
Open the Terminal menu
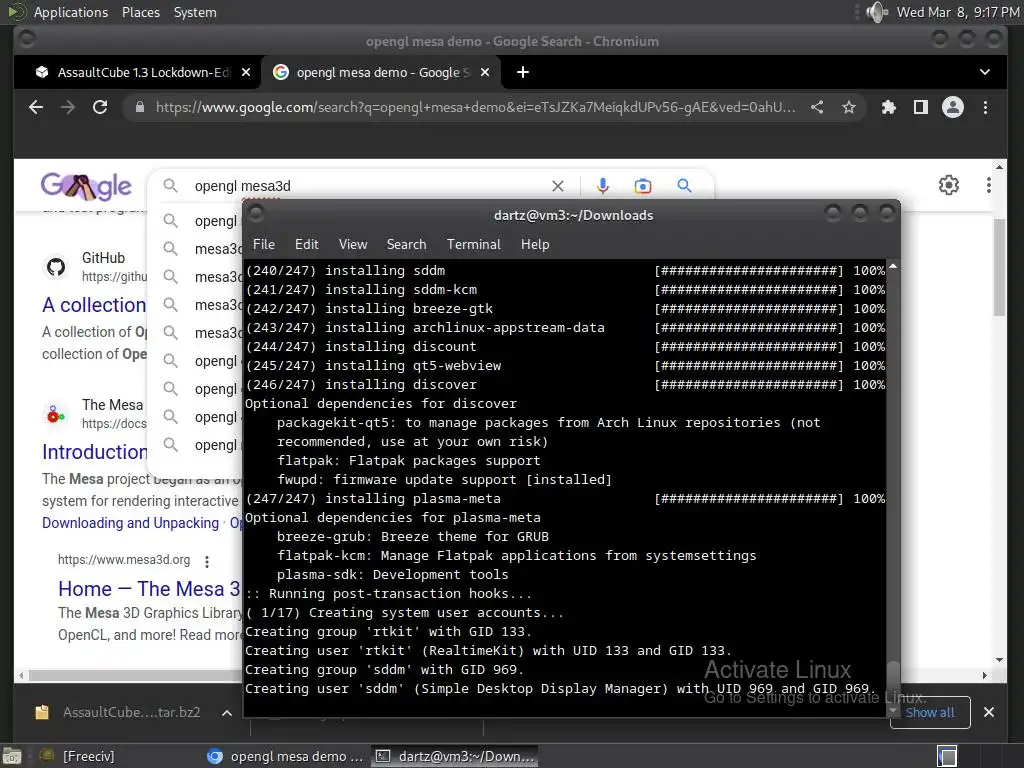[x=473, y=244]
